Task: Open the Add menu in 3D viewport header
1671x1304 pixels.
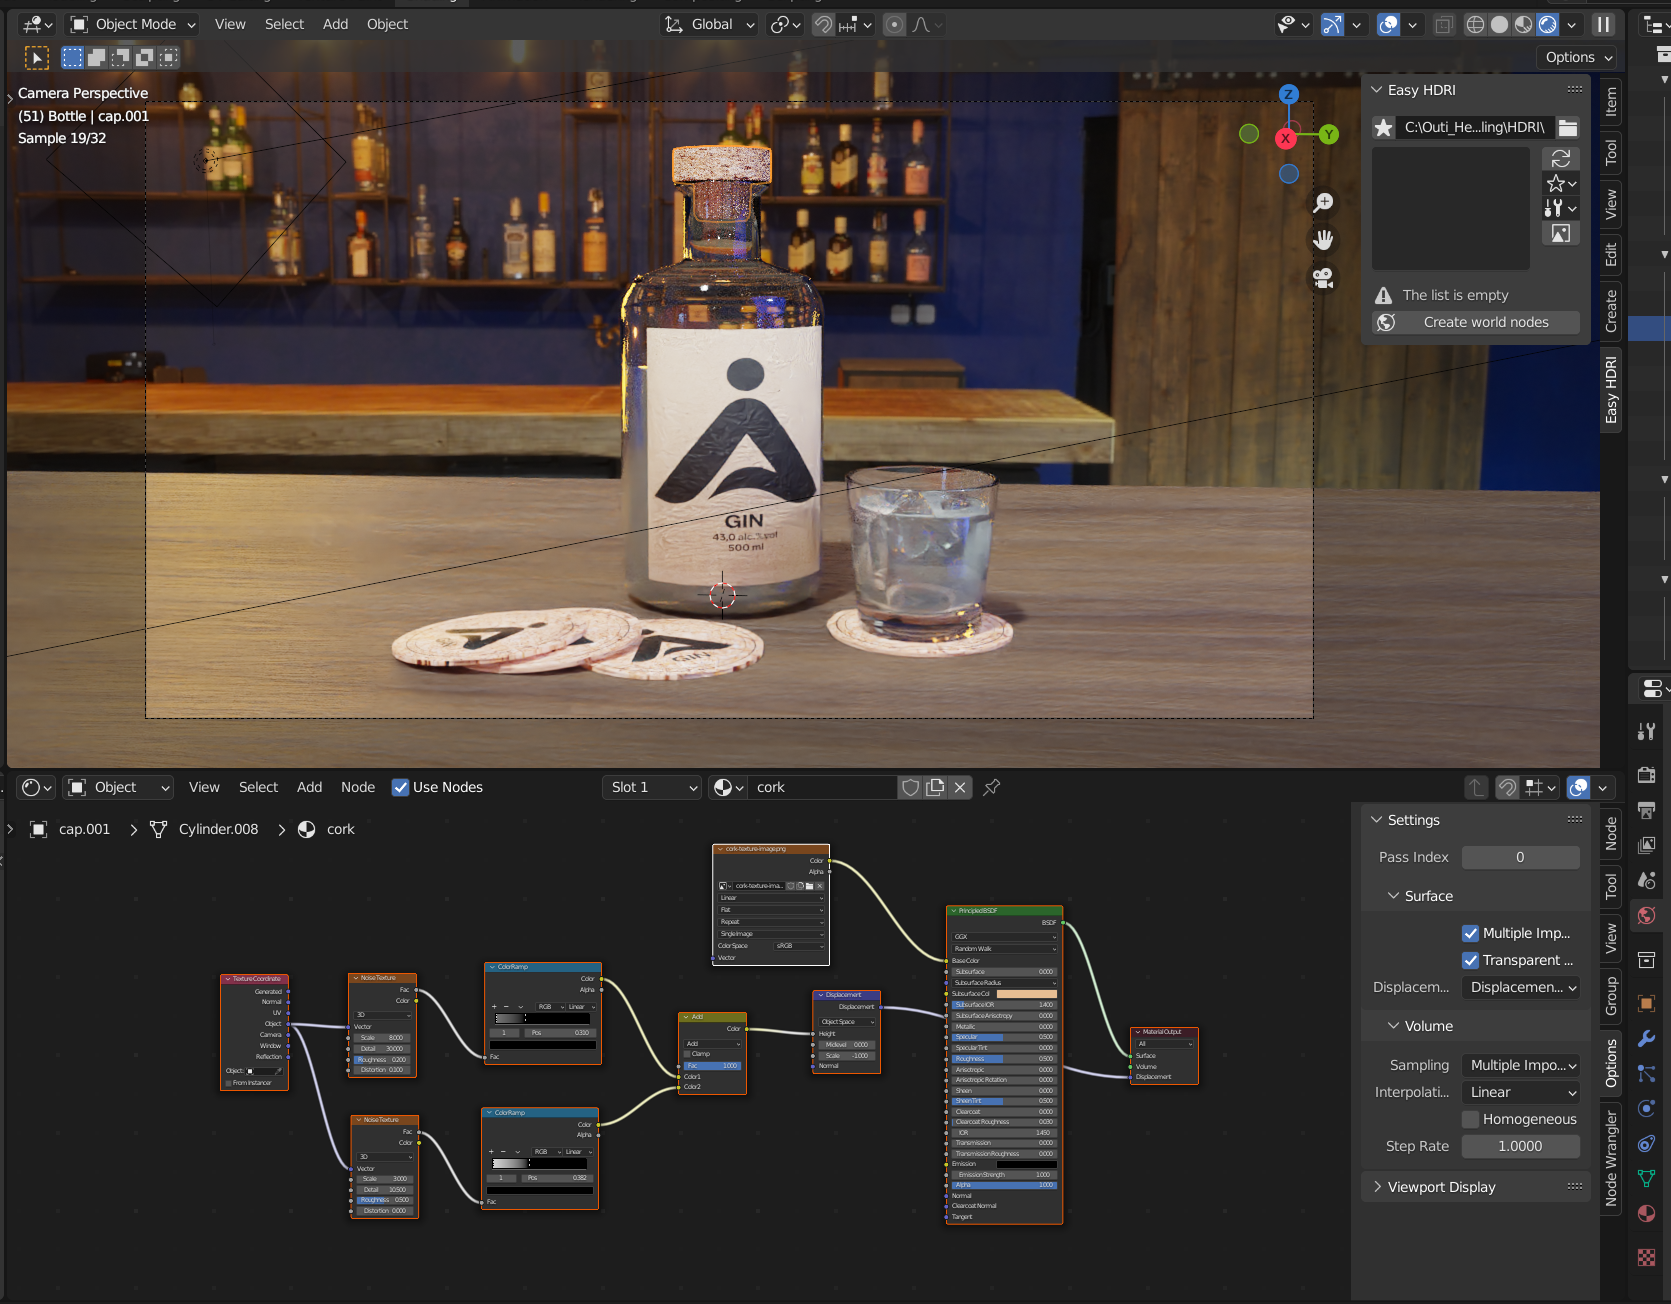Action: [335, 24]
